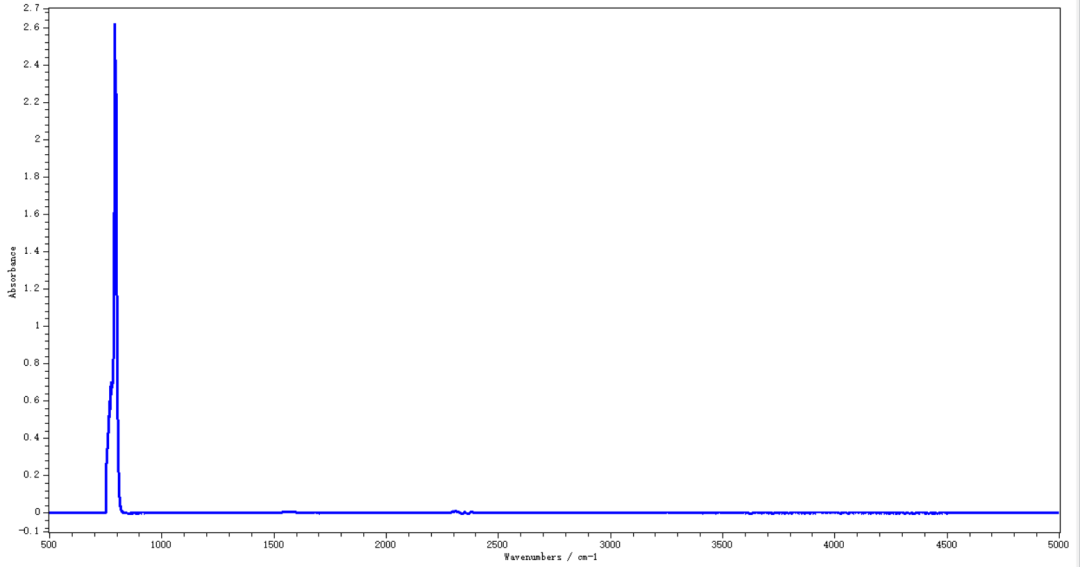Click the noisy baseline region near 4000 wavenumbers
The image size is (1080, 567).
[835, 512]
